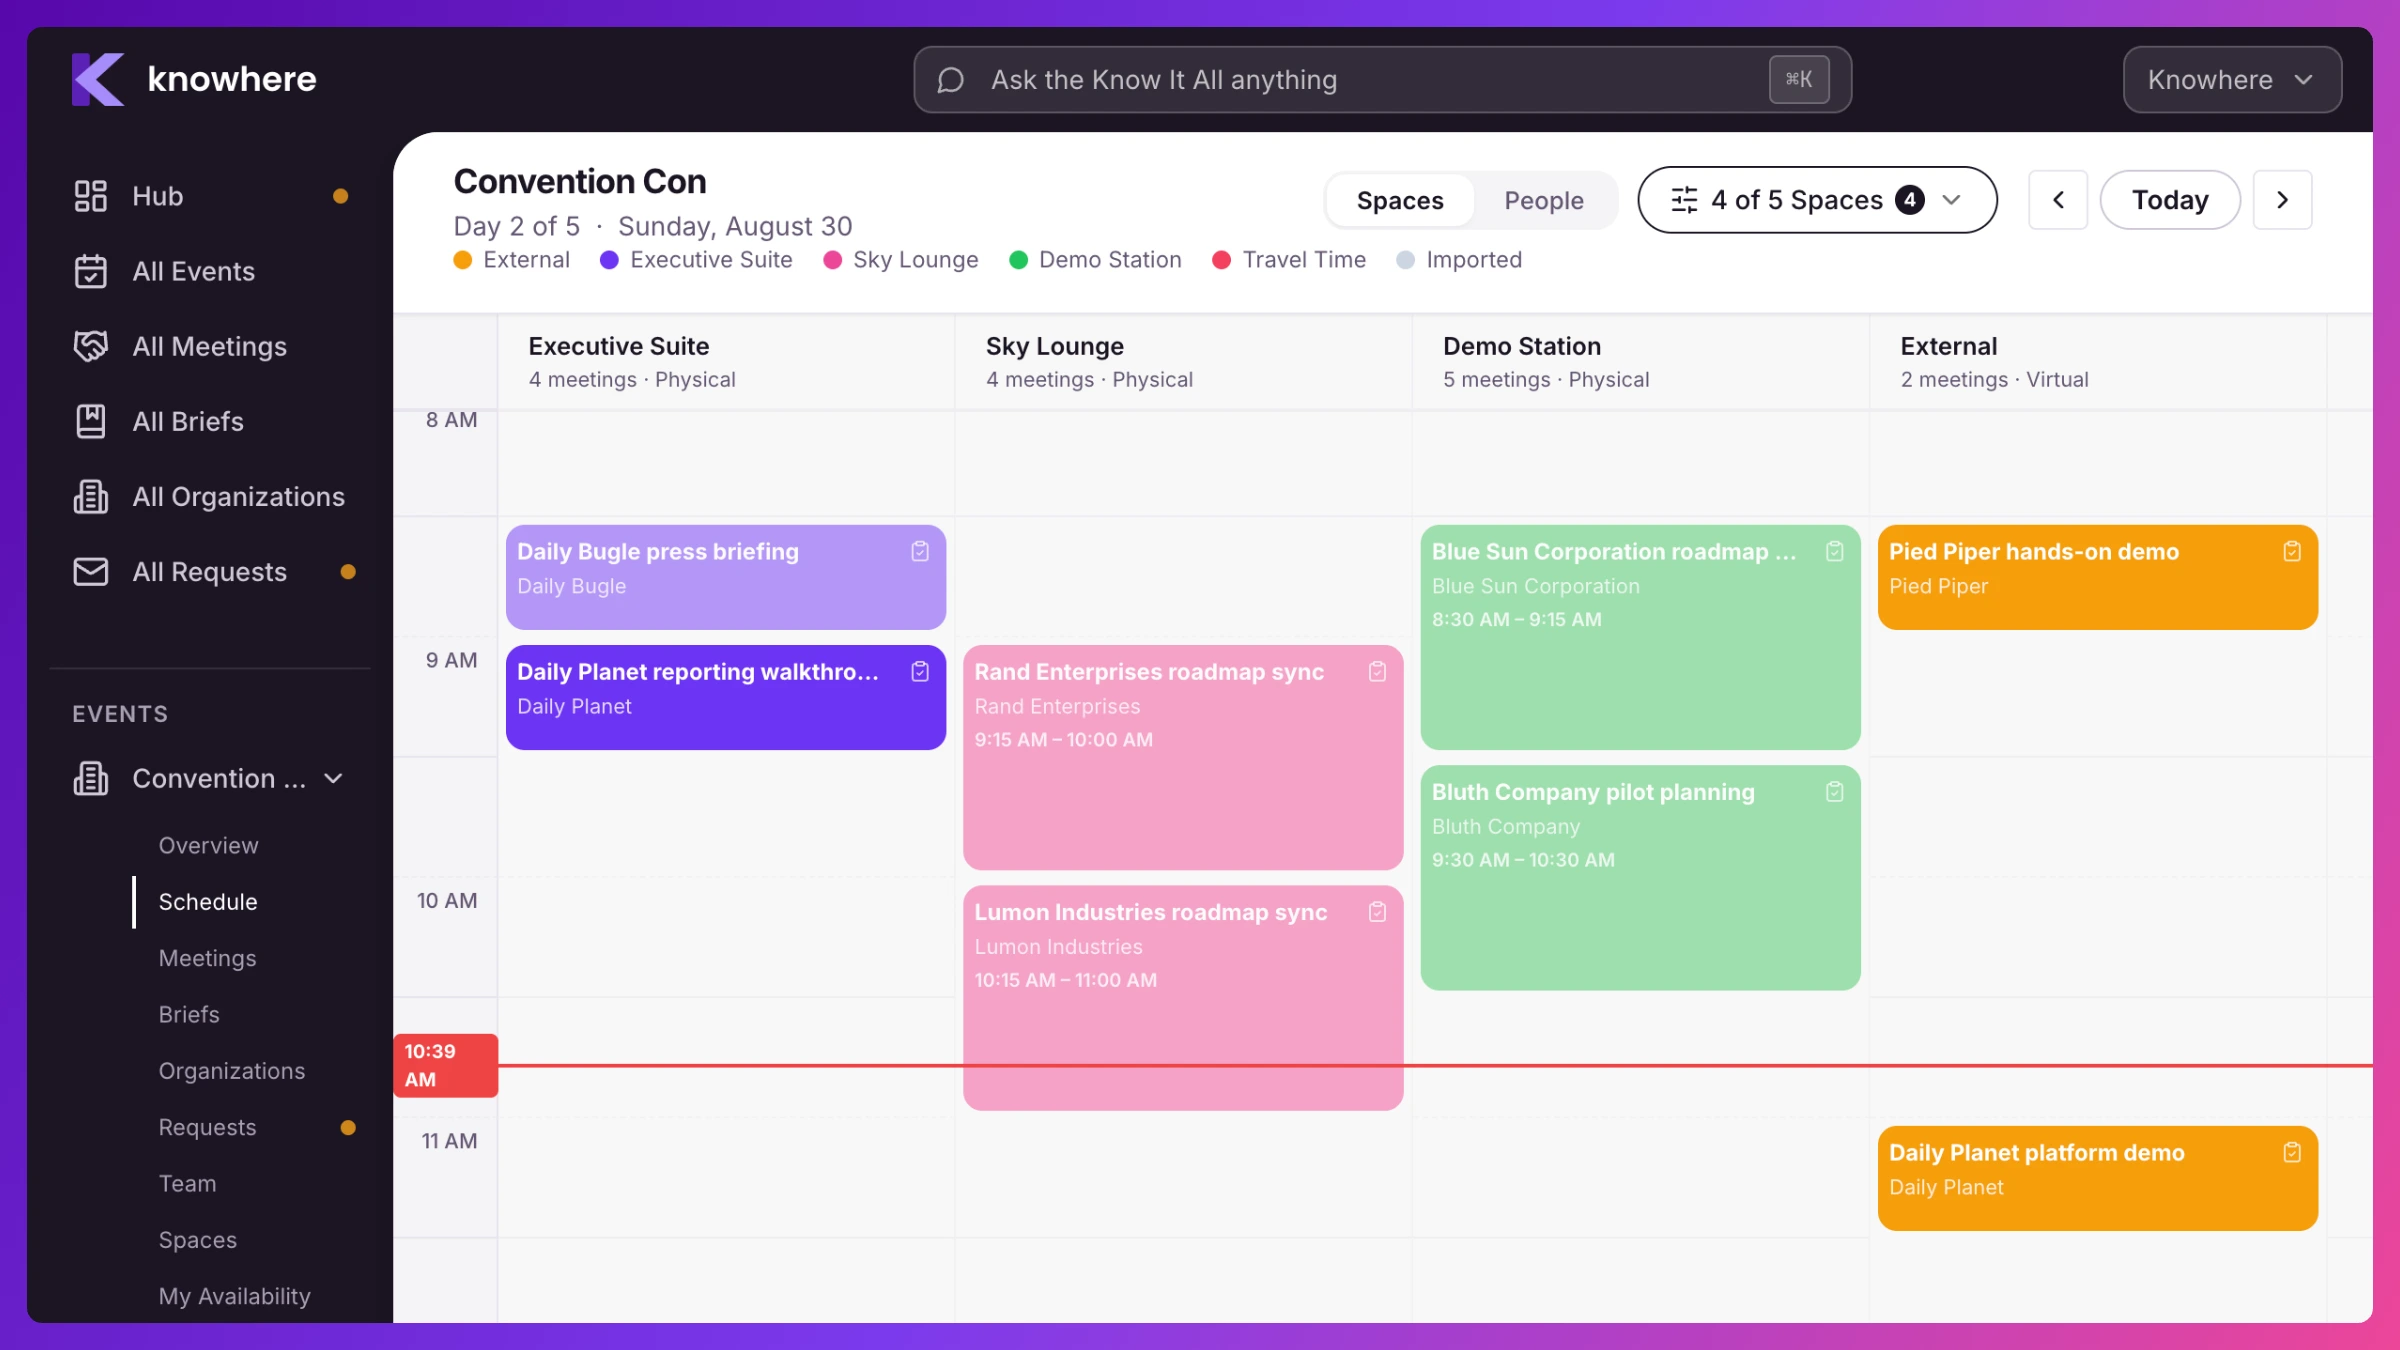Select Schedule under Convention event
This screenshot has width=2400, height=1350.
[208, 901]
